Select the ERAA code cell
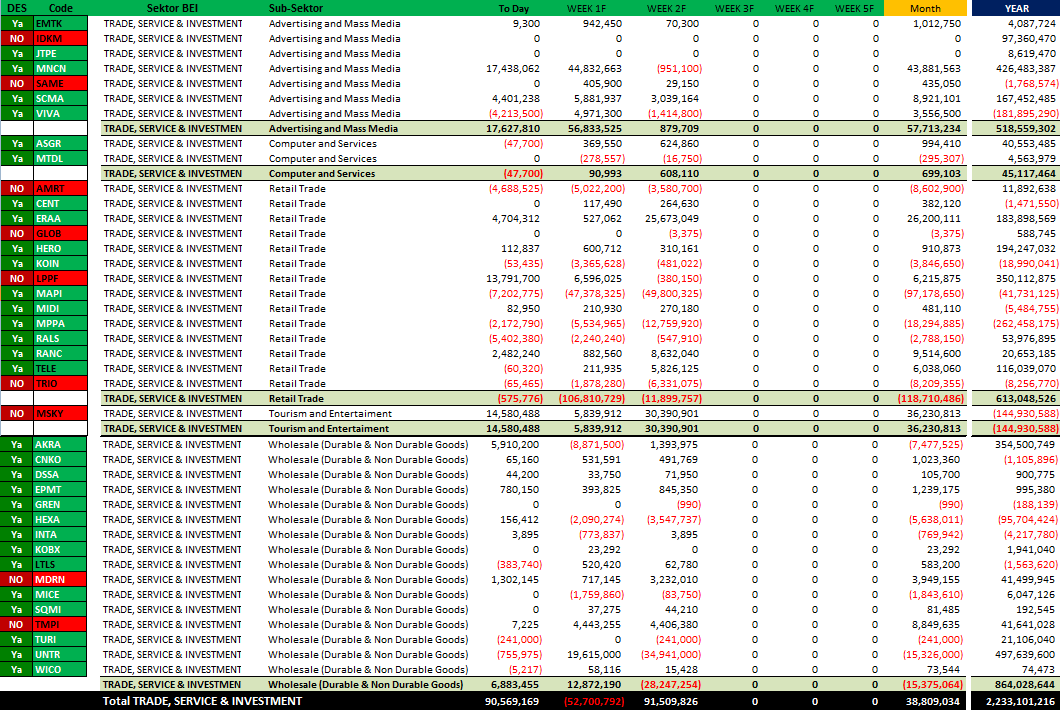The height and width of the screenshot is (714, 1060). pyautogui.click(x=61, y=218)
